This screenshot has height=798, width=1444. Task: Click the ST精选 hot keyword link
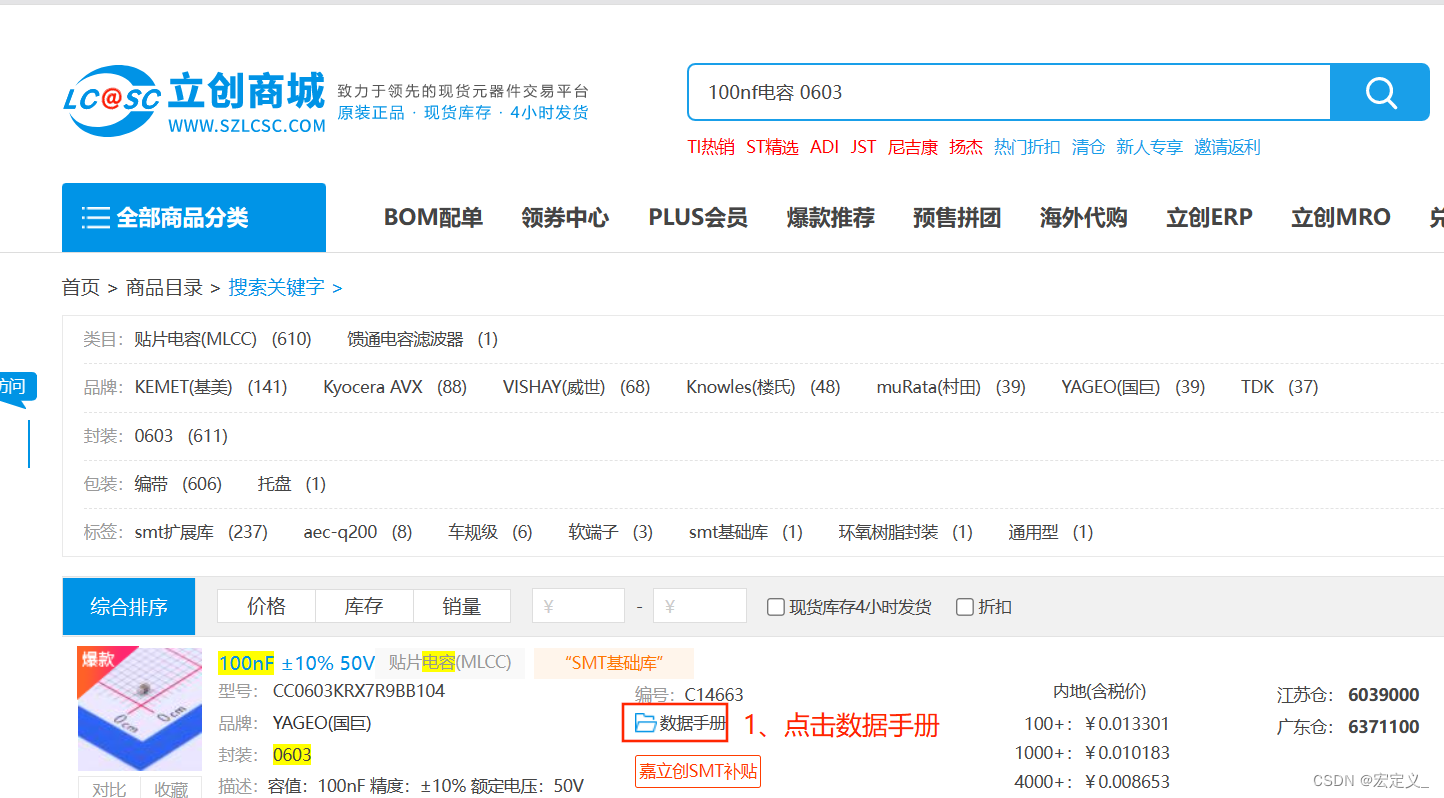(772, 147)
